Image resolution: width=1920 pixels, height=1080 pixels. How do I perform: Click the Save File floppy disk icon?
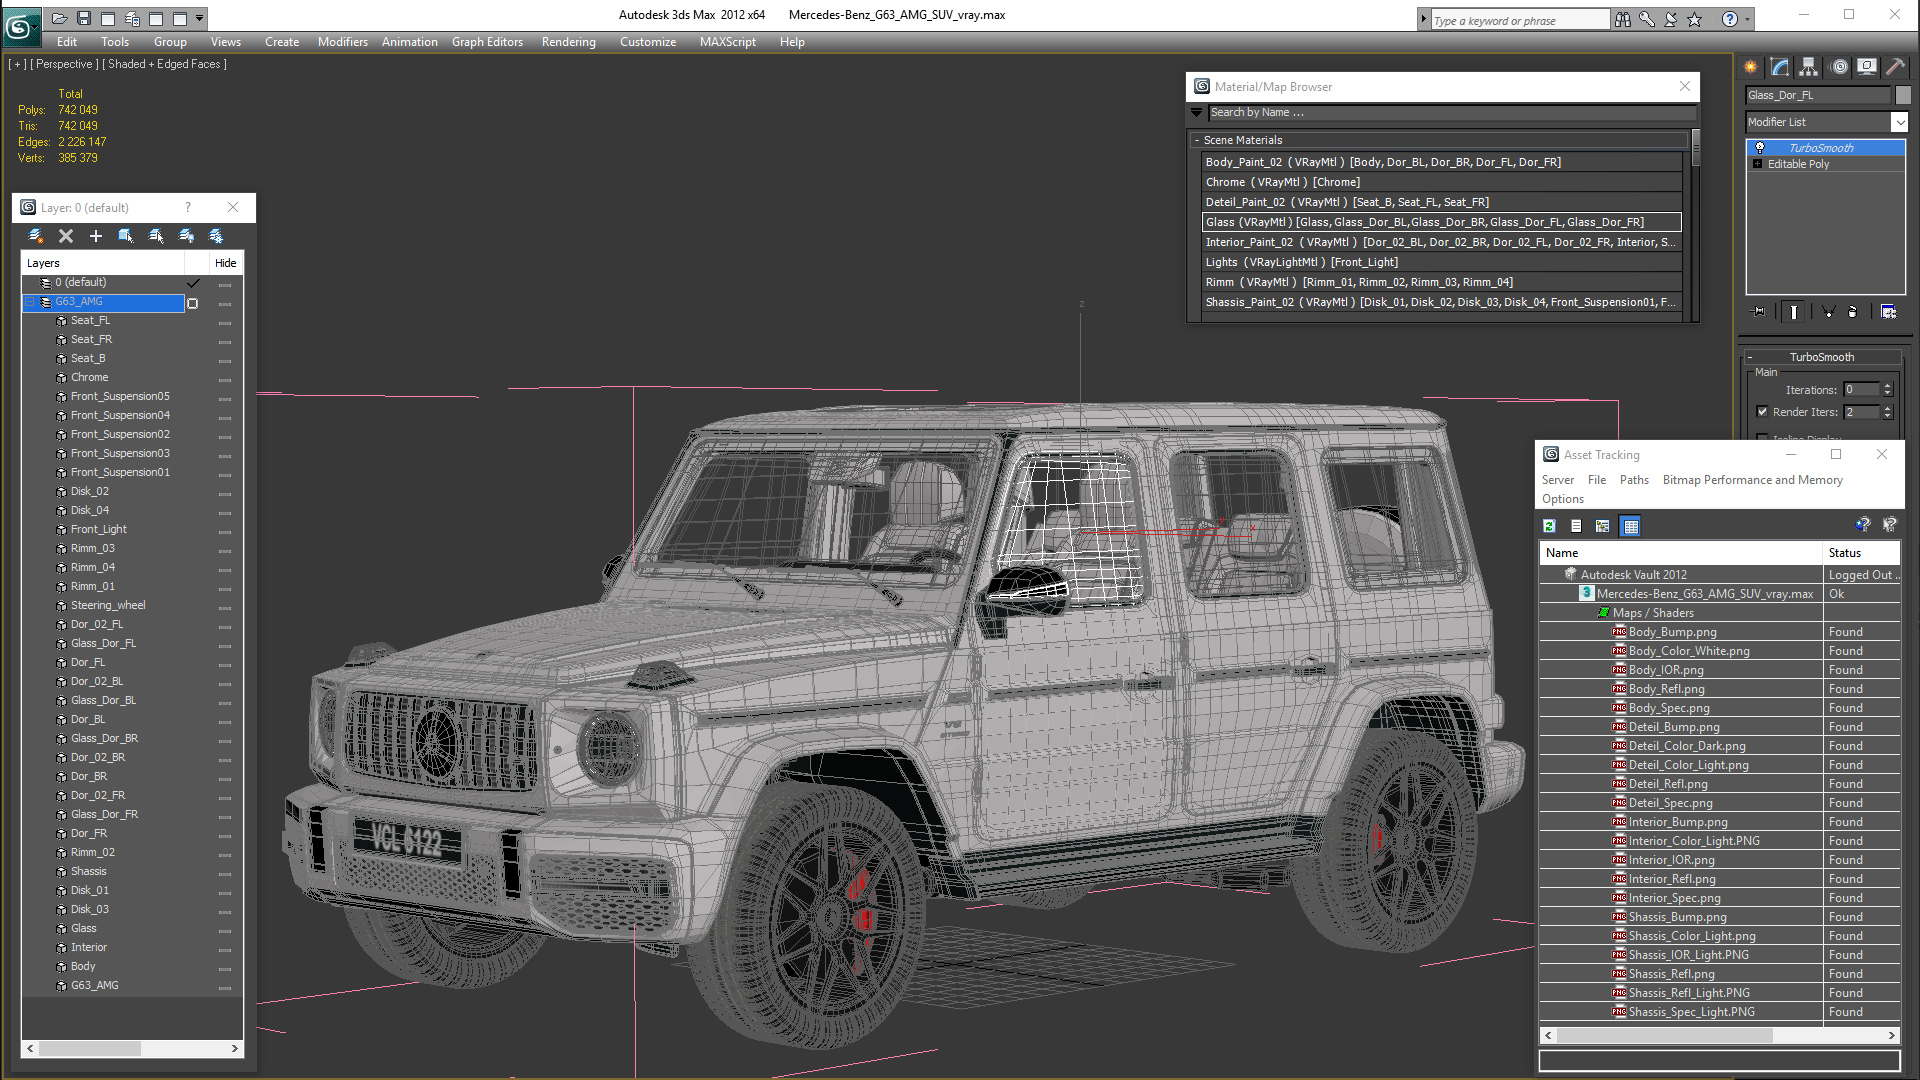coord(83,18)
